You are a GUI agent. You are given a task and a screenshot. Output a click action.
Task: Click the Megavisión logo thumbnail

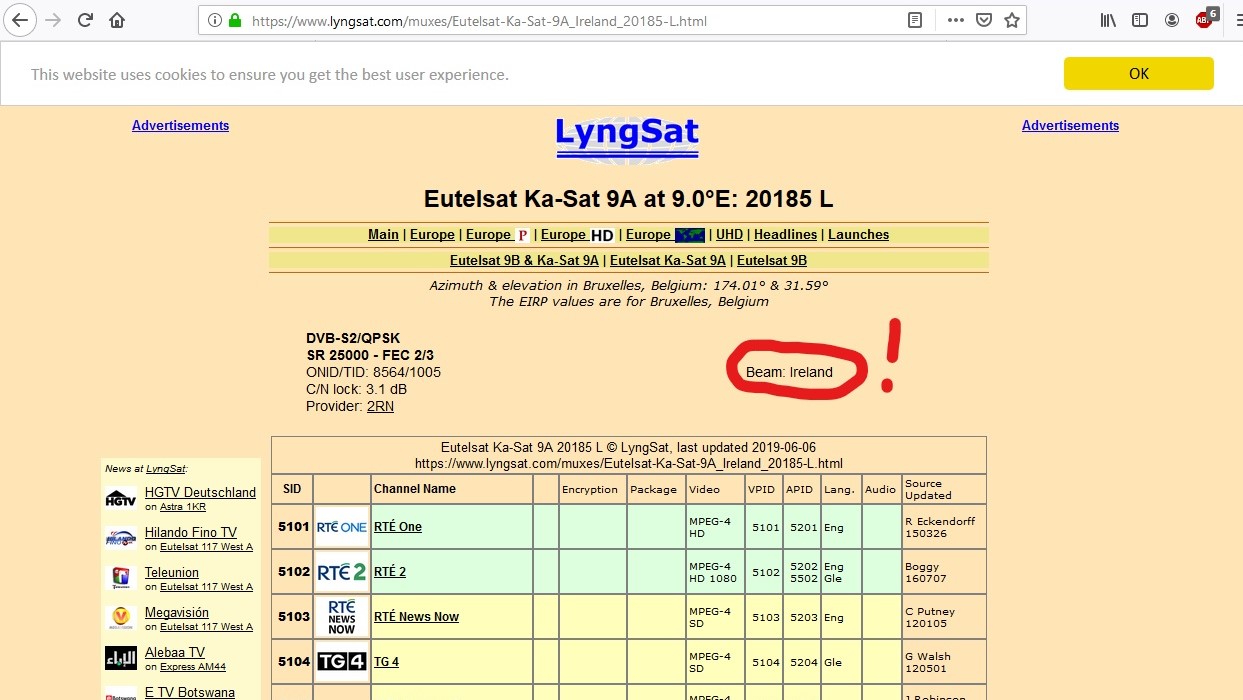120,619
